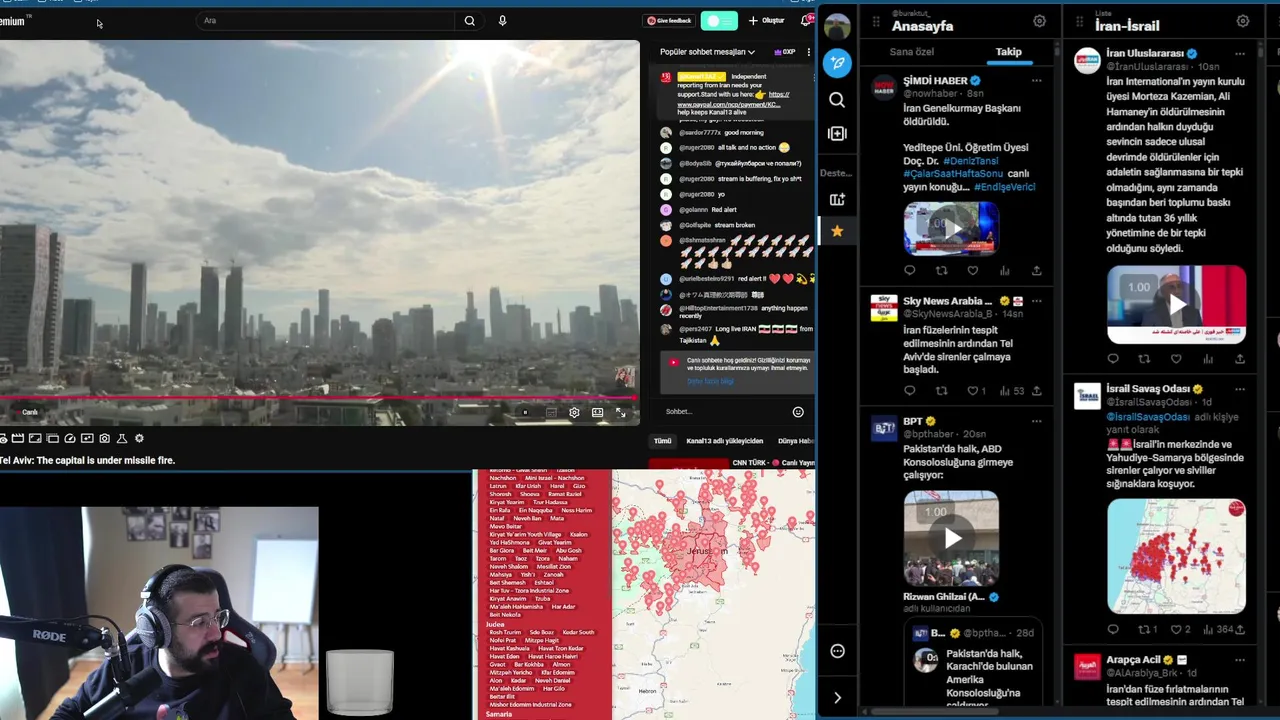Click the Sky News Arabia account name

pos(947,300)
